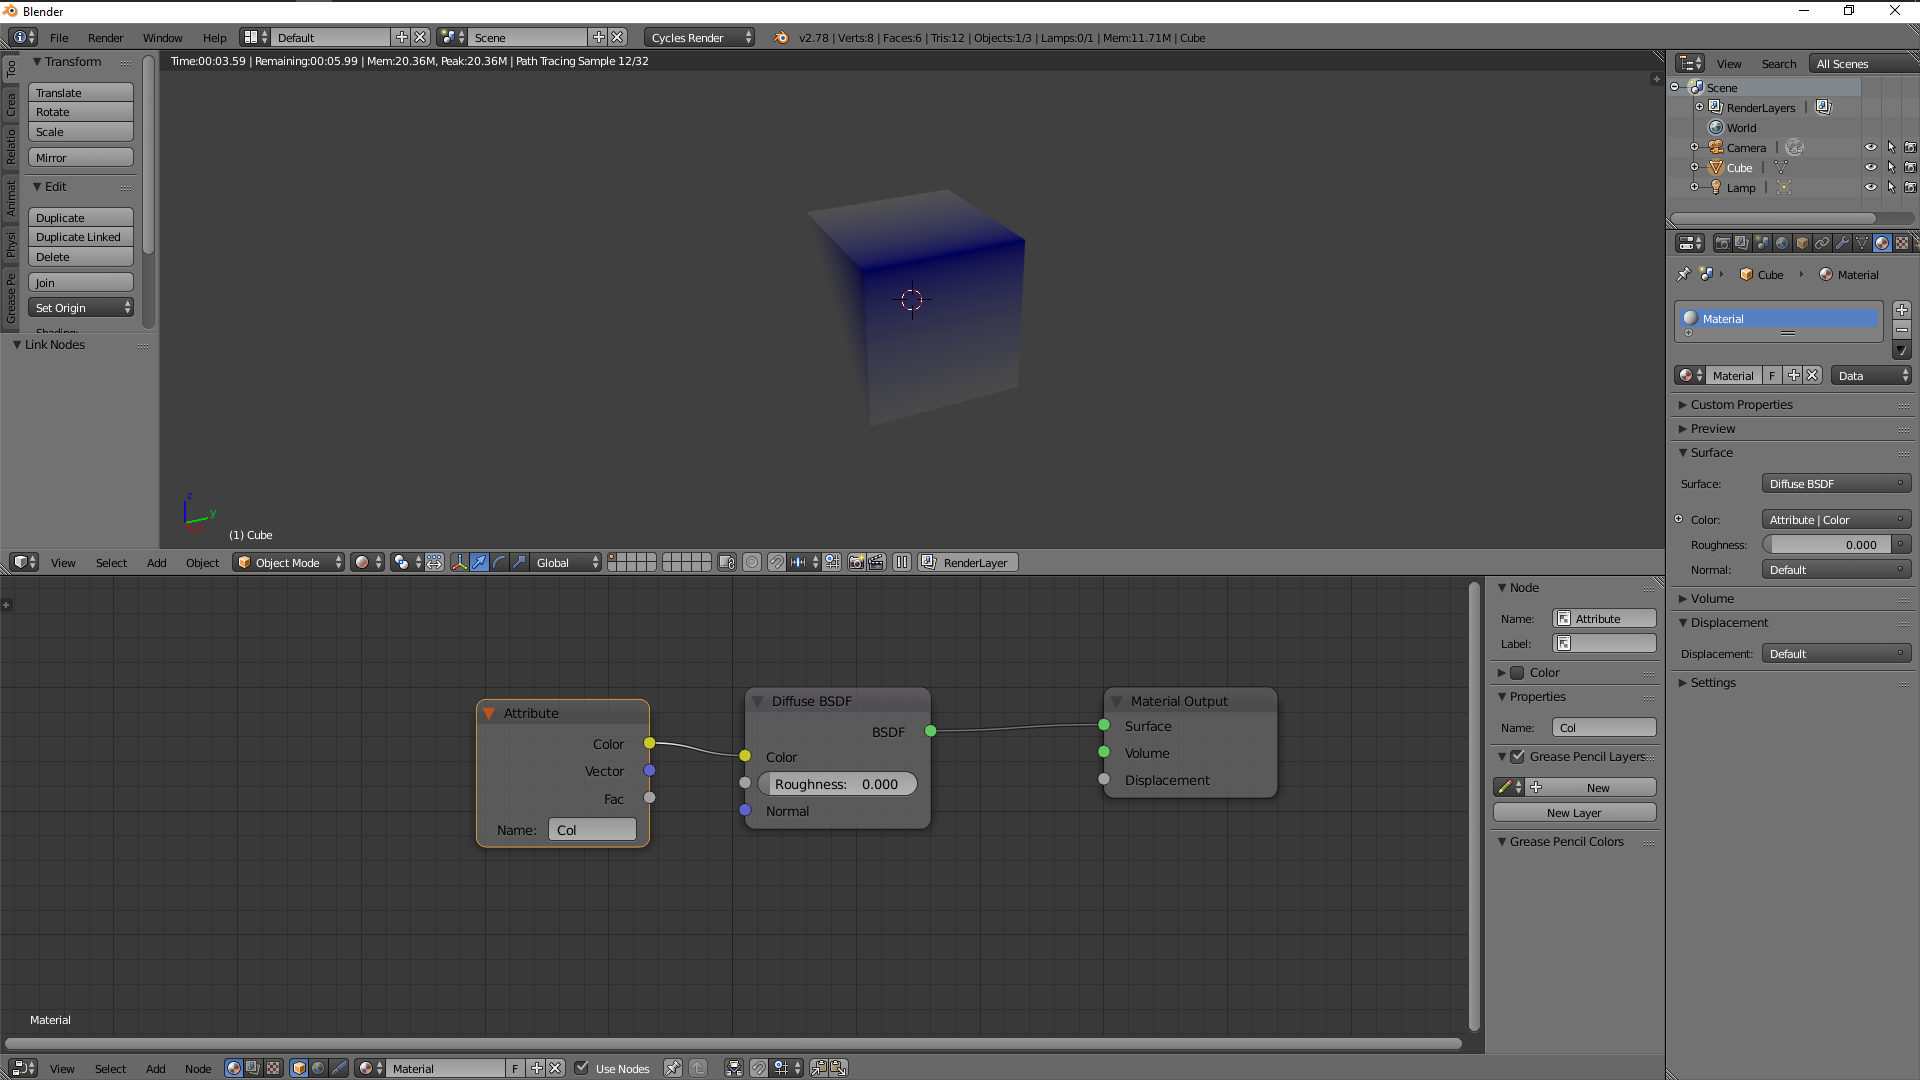Open the Render Layers properties tab
This screenshot has width=1920, height=1080.
click(x=1742, y=243)
